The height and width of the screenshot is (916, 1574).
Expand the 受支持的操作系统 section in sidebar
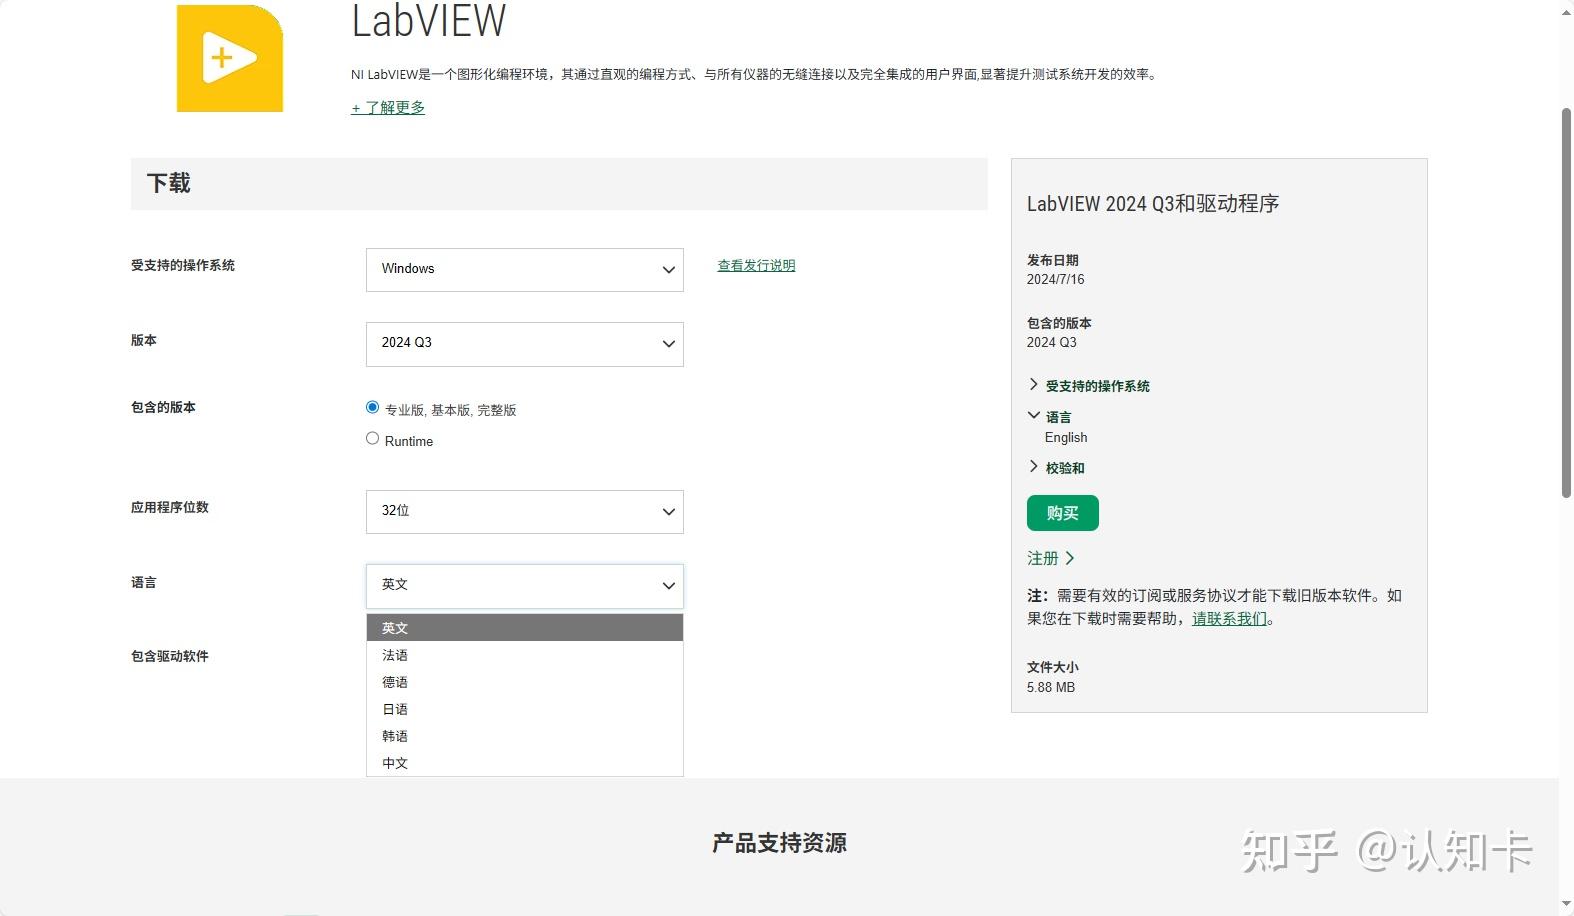pyautogui.click(x=1089, y=385)
